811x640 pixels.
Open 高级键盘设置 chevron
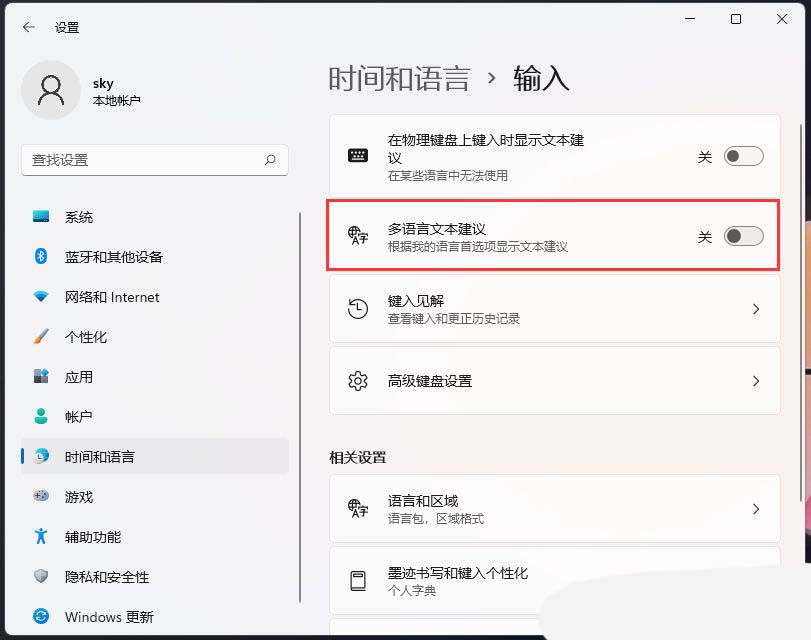point(756,381)
